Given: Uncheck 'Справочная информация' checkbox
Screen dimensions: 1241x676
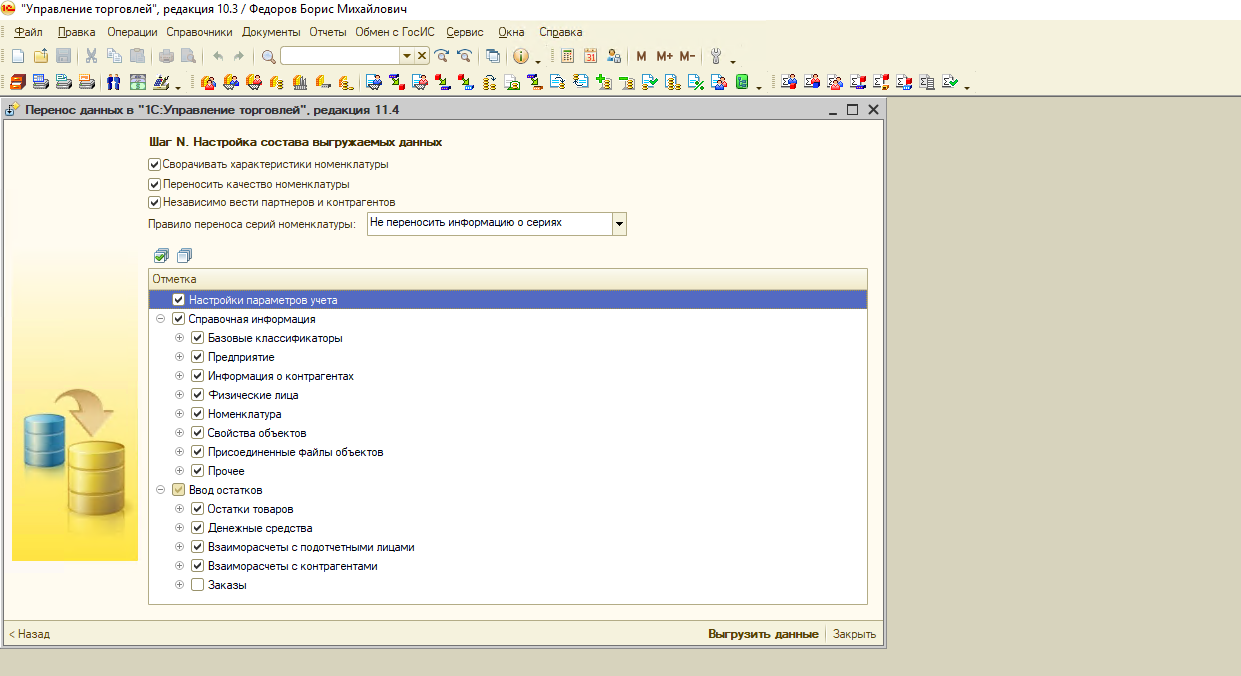Looking at the screenshot, I should [x=179, y=319].
